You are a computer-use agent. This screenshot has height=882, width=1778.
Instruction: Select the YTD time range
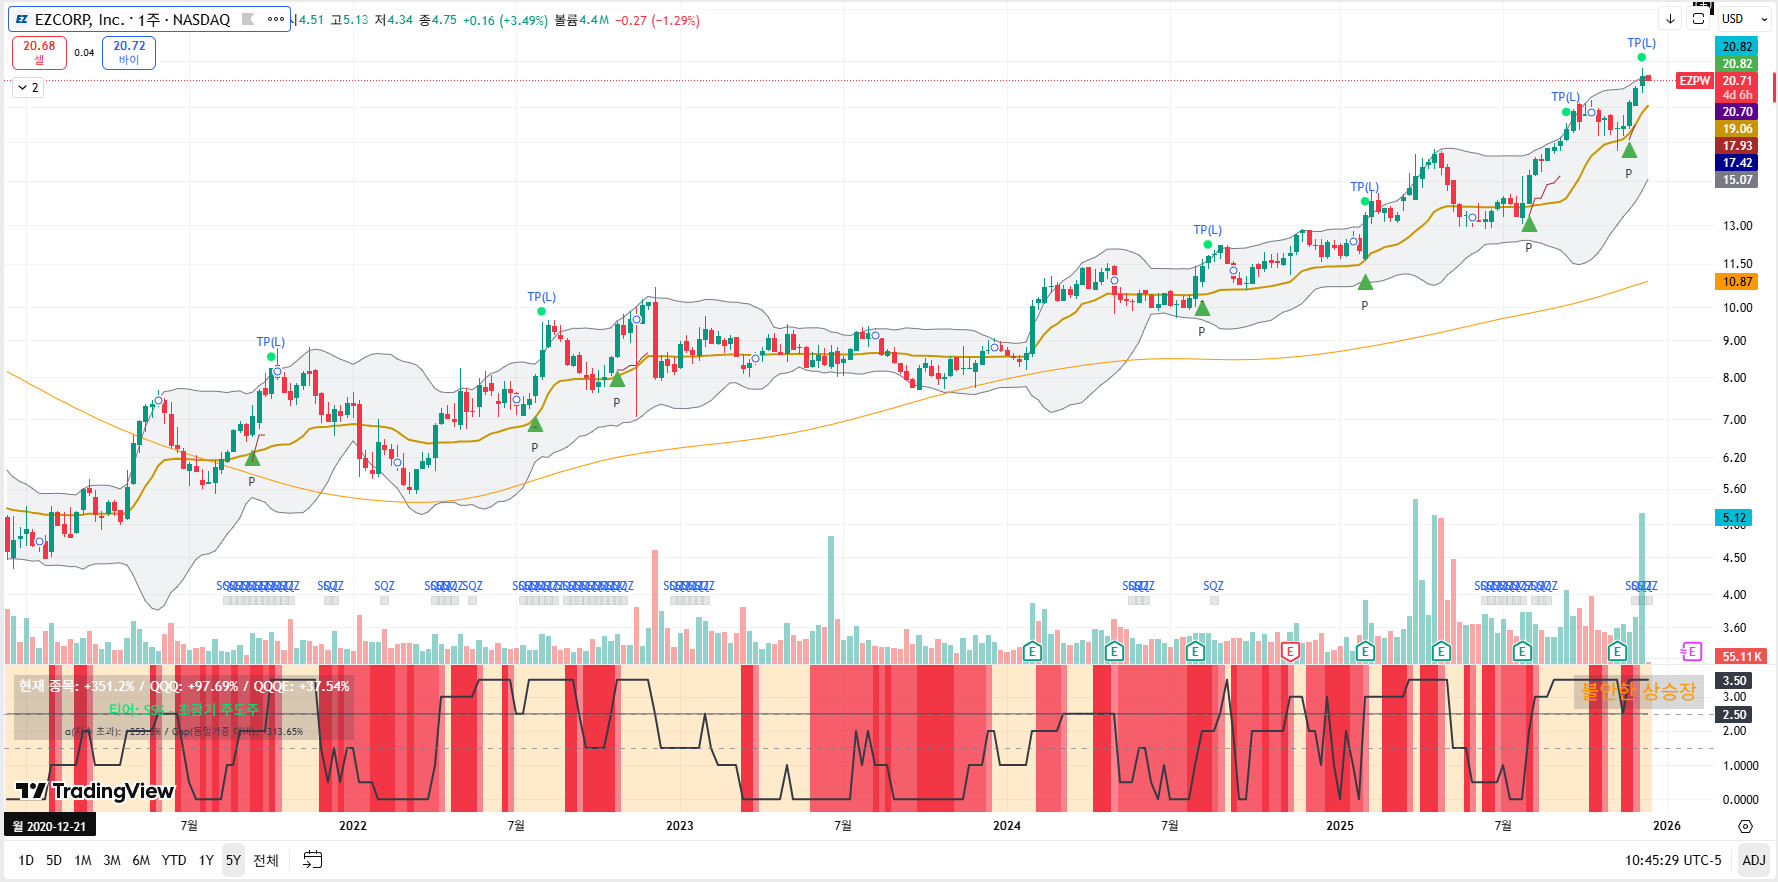point(174,860)
